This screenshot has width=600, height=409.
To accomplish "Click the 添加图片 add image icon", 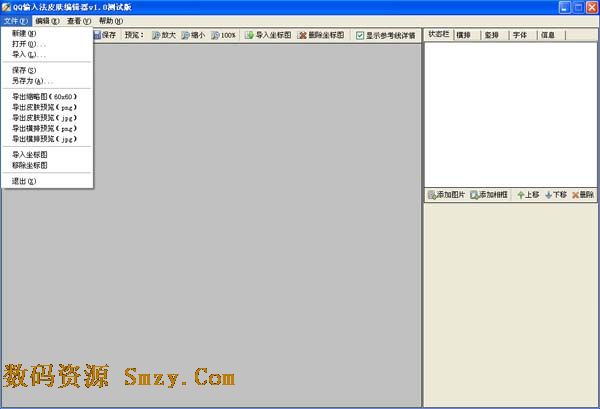I will (432, 194).
